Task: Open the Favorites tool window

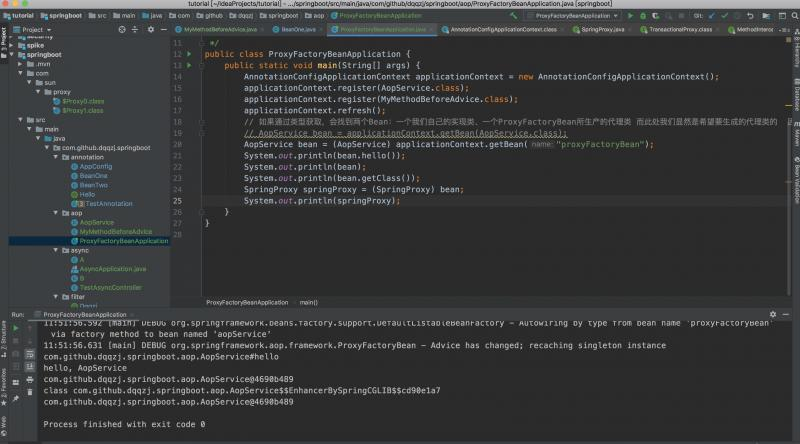Action: point(4,388)
